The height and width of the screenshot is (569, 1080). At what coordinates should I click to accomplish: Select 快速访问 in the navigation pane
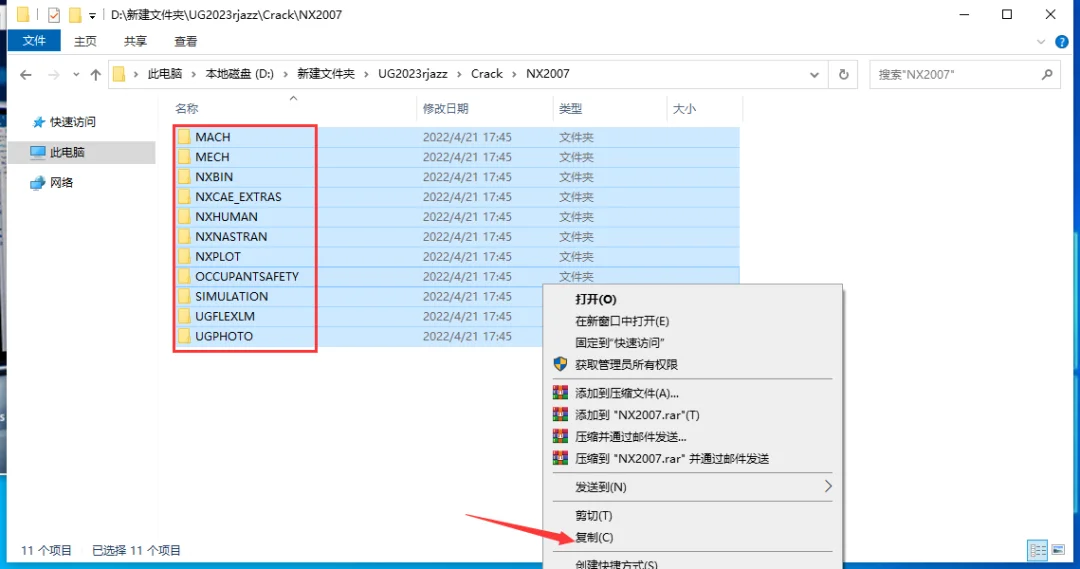click(72, 122)
